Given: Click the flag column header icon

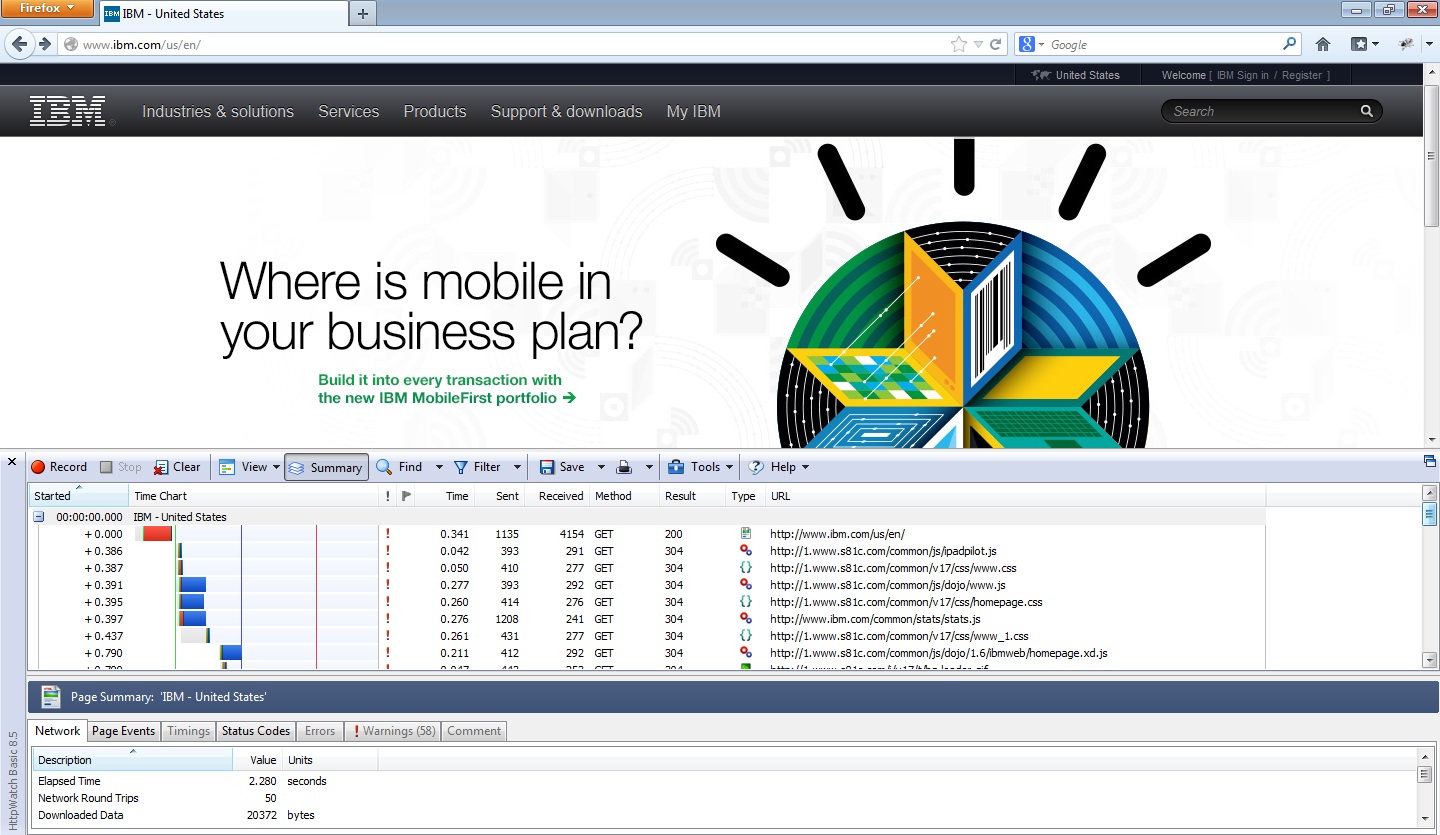Looking at the screenshot, I should click(406, 496).
